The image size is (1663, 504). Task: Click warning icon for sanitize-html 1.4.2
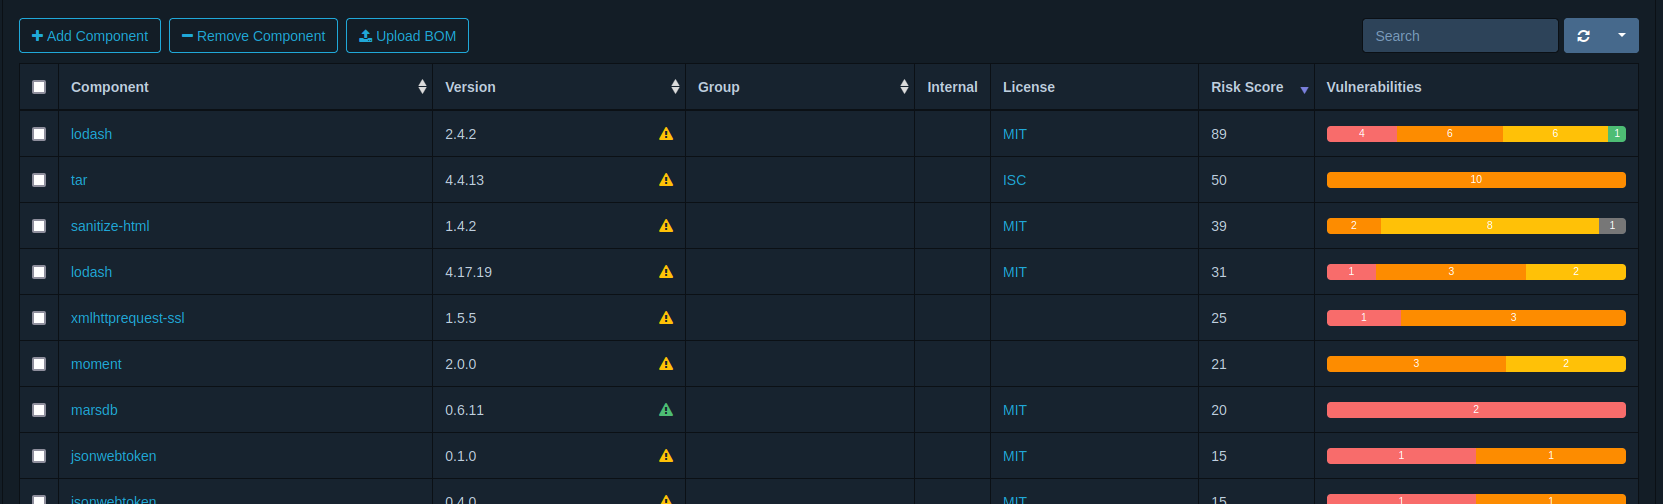point(666,226)
